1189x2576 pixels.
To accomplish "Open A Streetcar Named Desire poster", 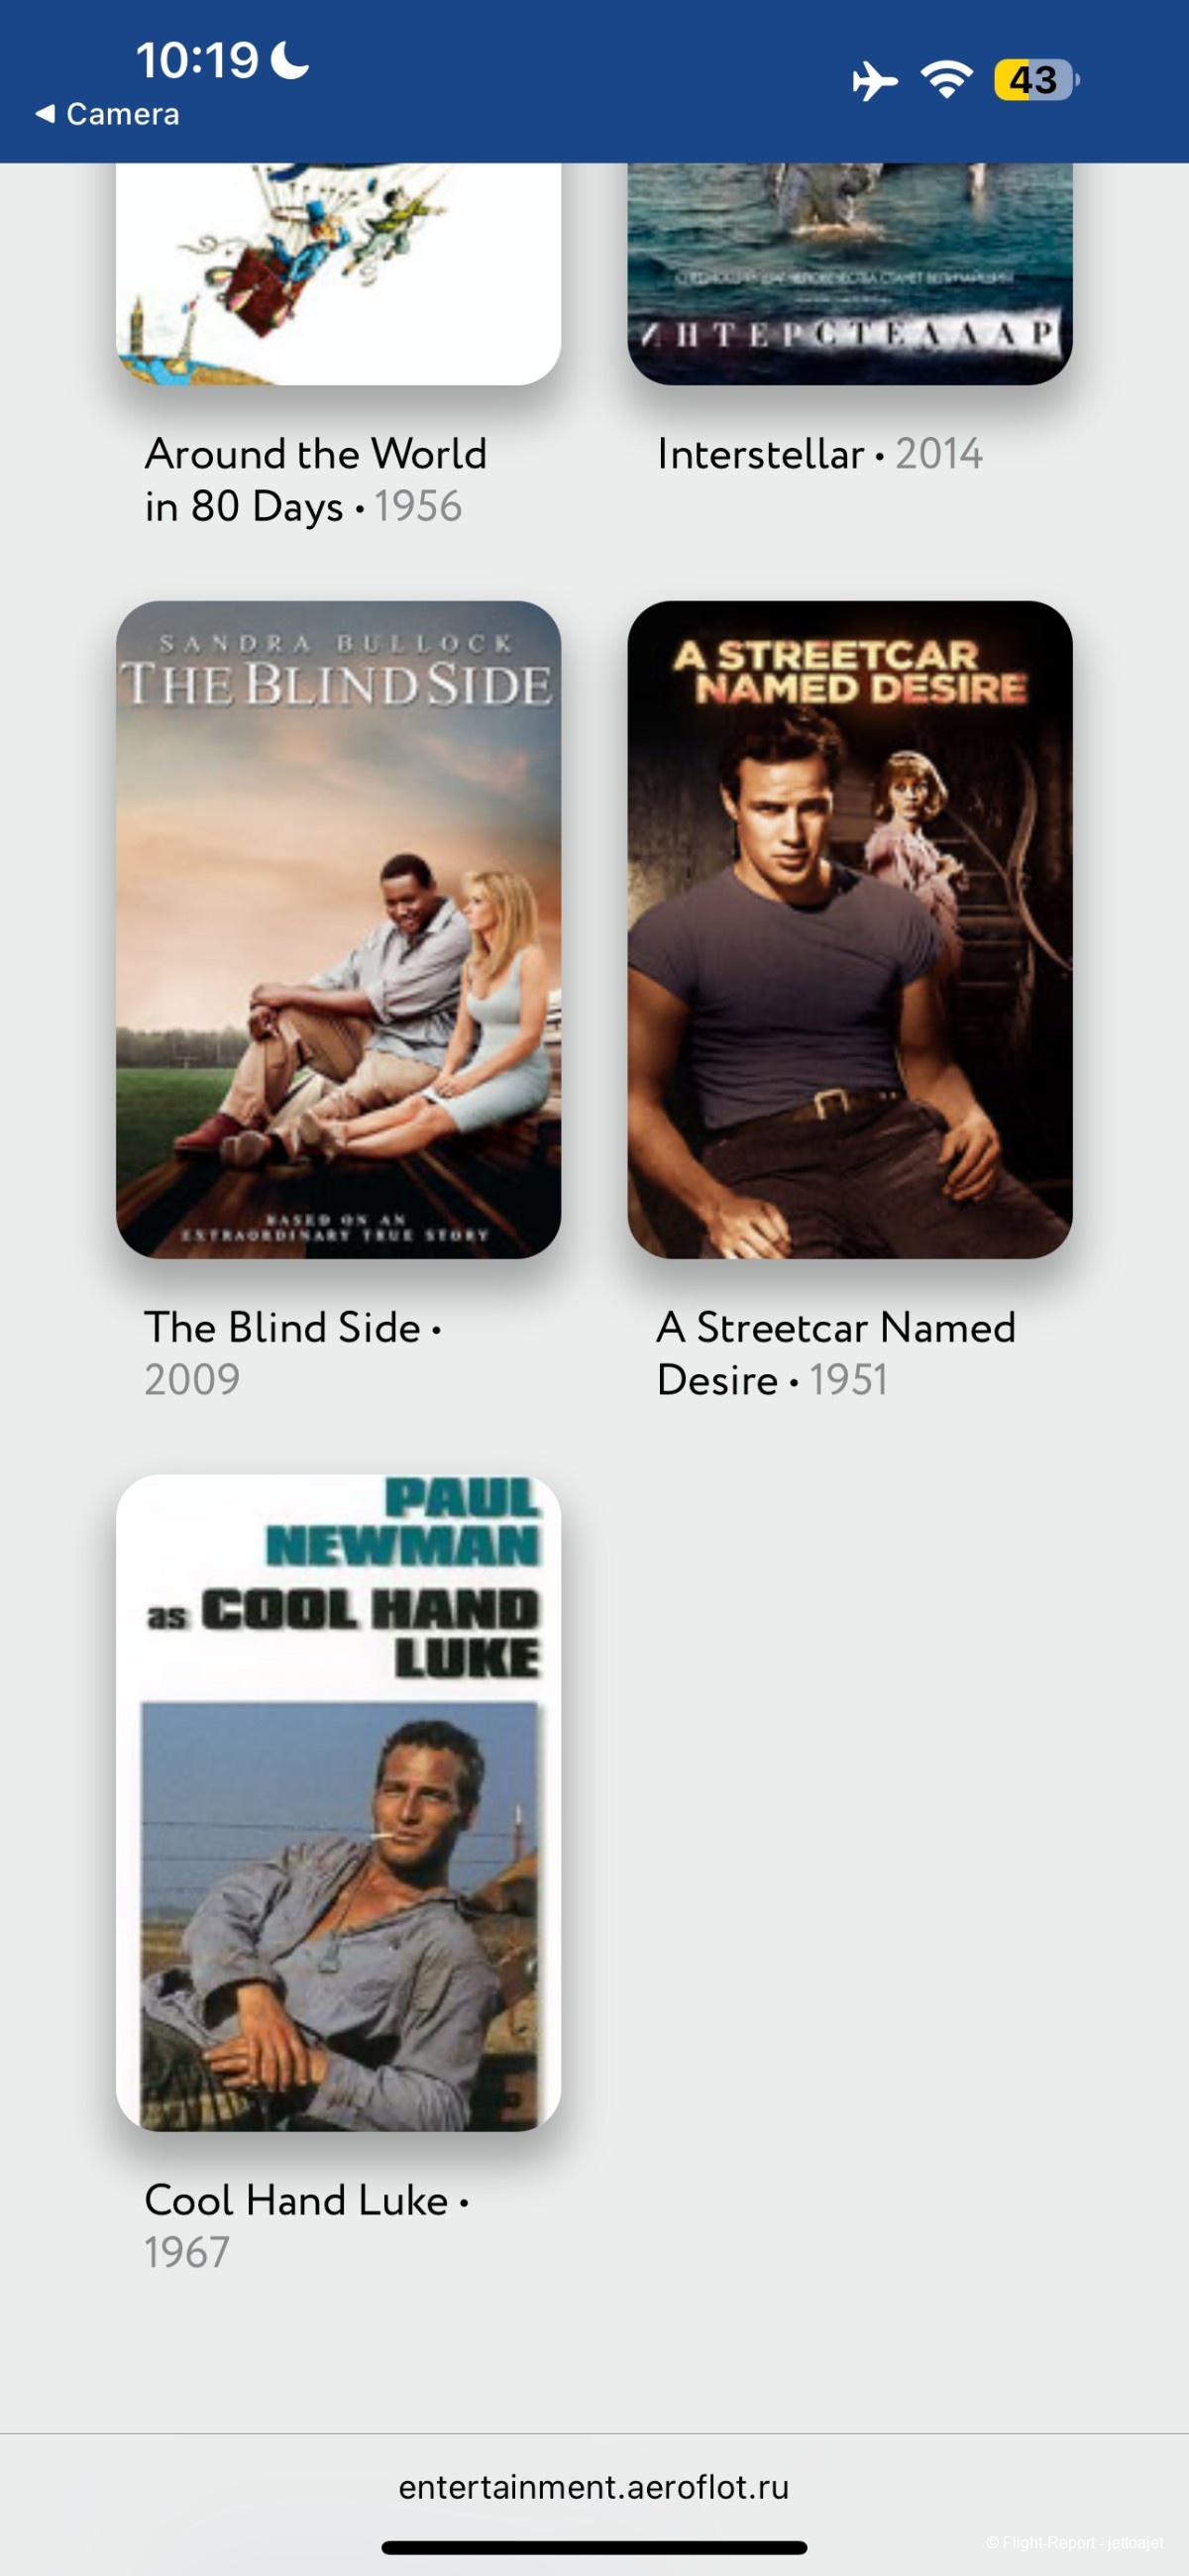I will click(x=849, y=929).
